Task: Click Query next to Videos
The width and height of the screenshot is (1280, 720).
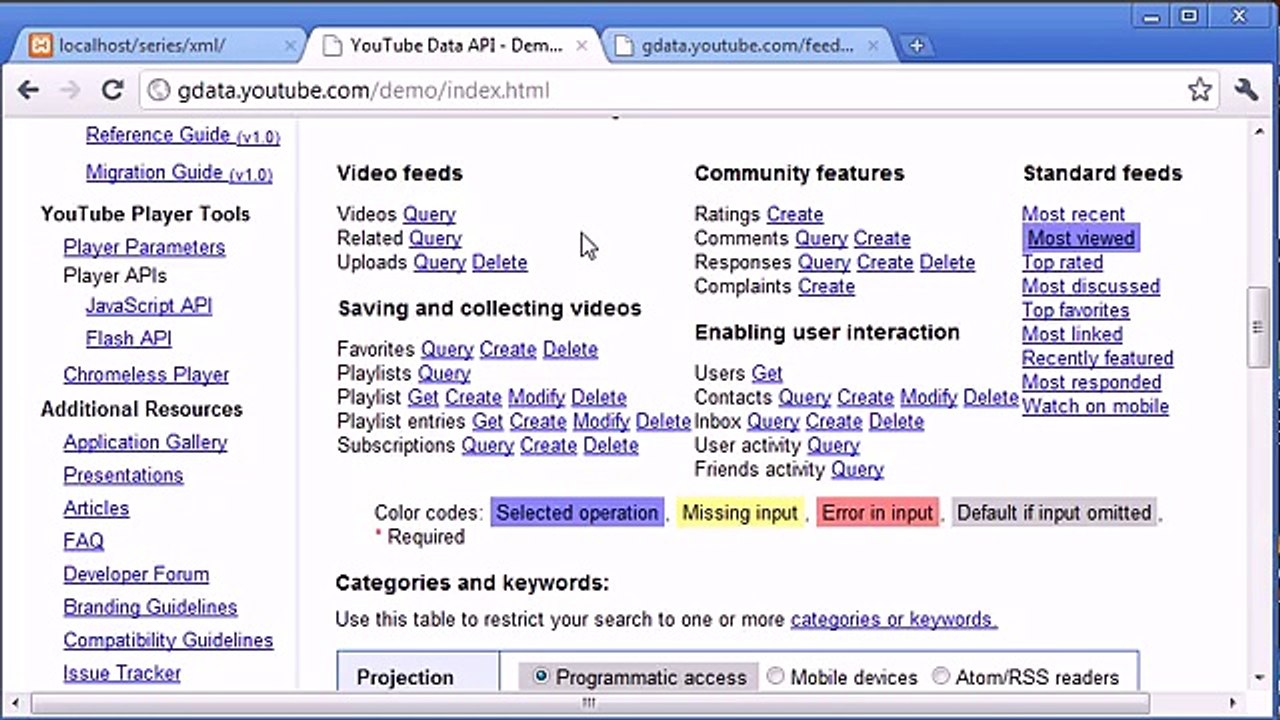Action: (x=429, y=214)
